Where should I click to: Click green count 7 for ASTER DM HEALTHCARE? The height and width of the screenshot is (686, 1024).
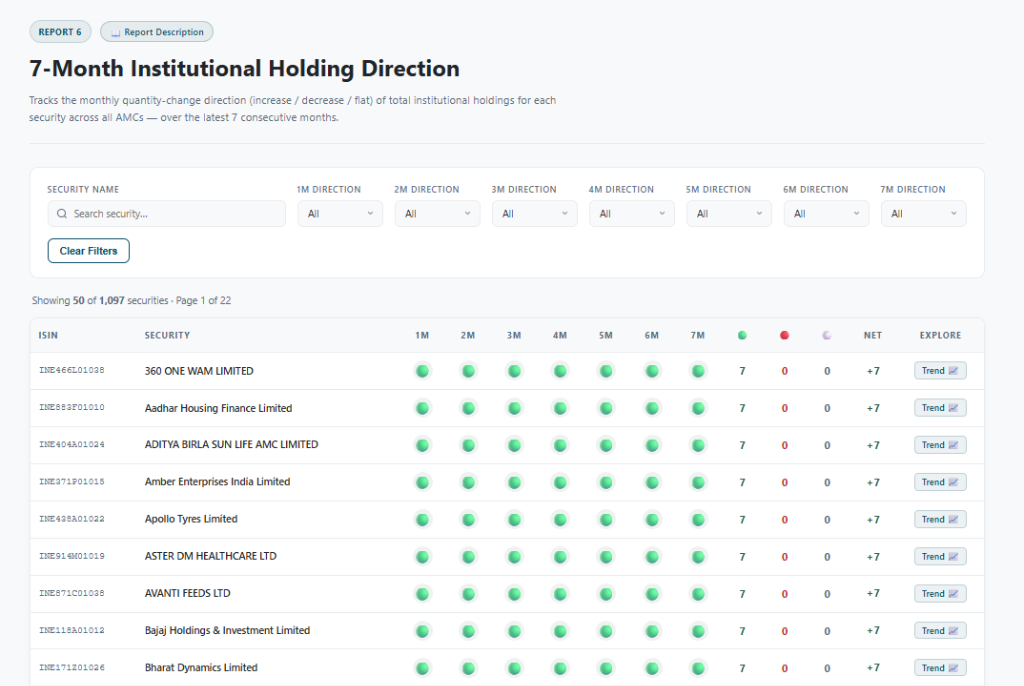[742, 557]
